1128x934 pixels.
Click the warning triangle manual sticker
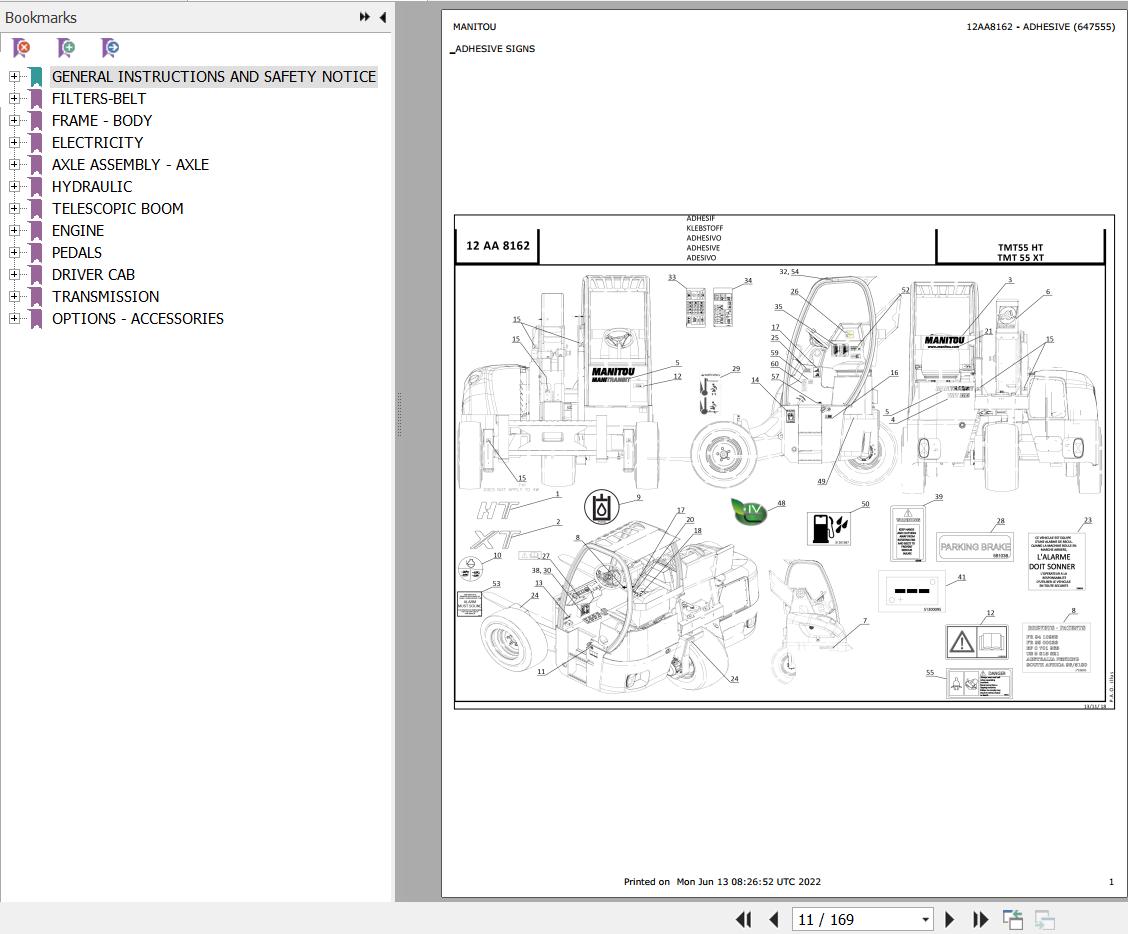point(977,642)
